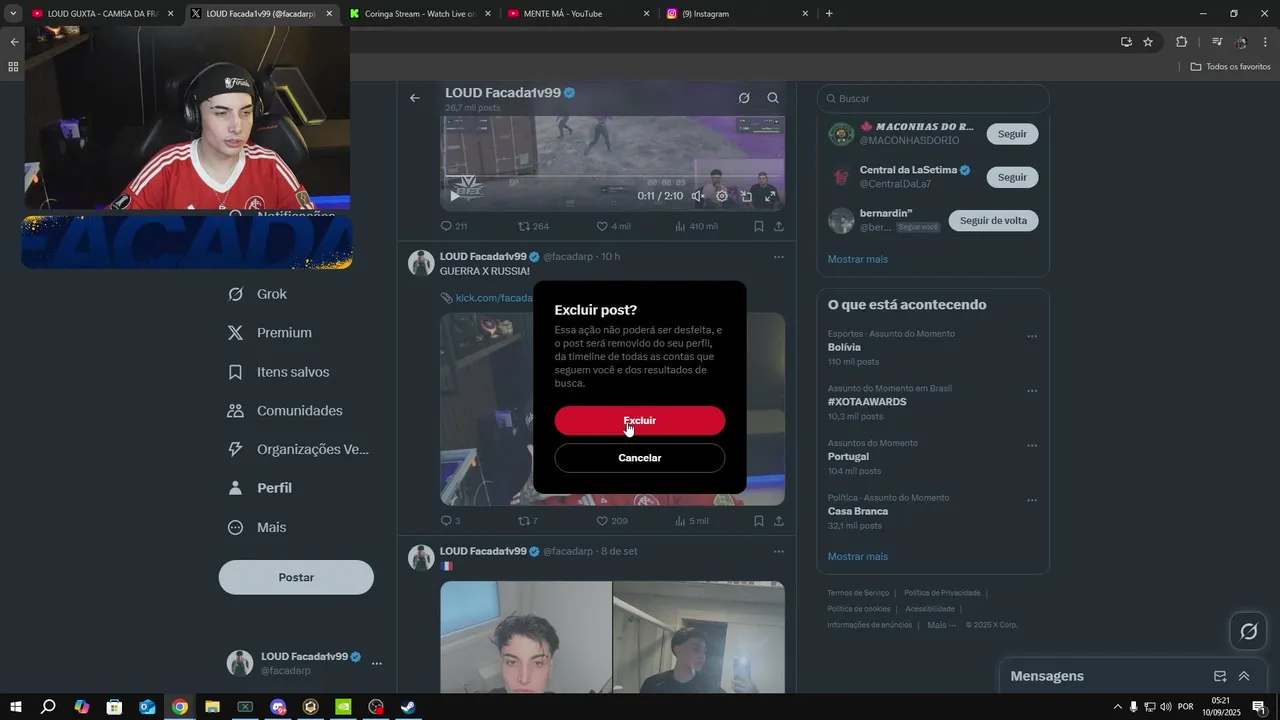Enter fullscreen on the video
1280x720 pixels.
(770, 196)
